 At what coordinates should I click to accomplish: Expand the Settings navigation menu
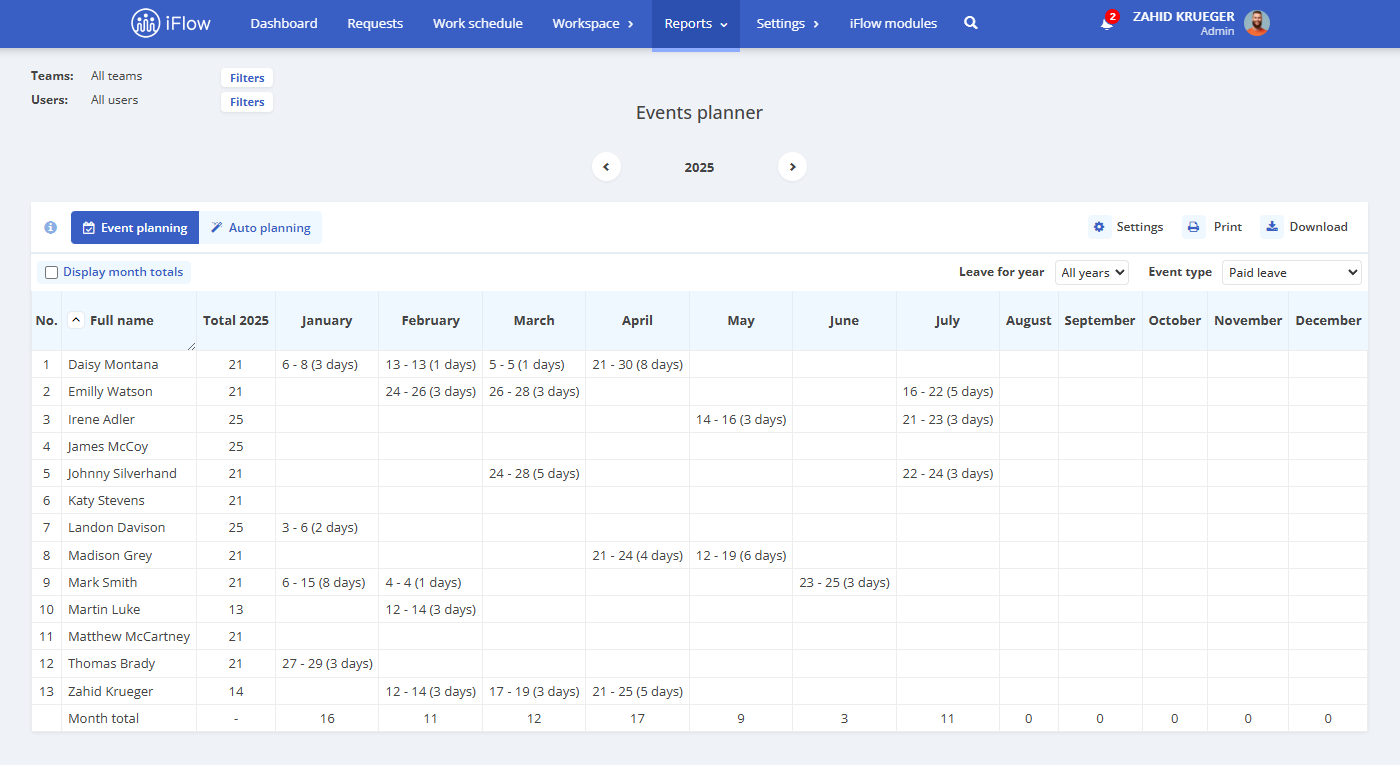coord(788,23)
